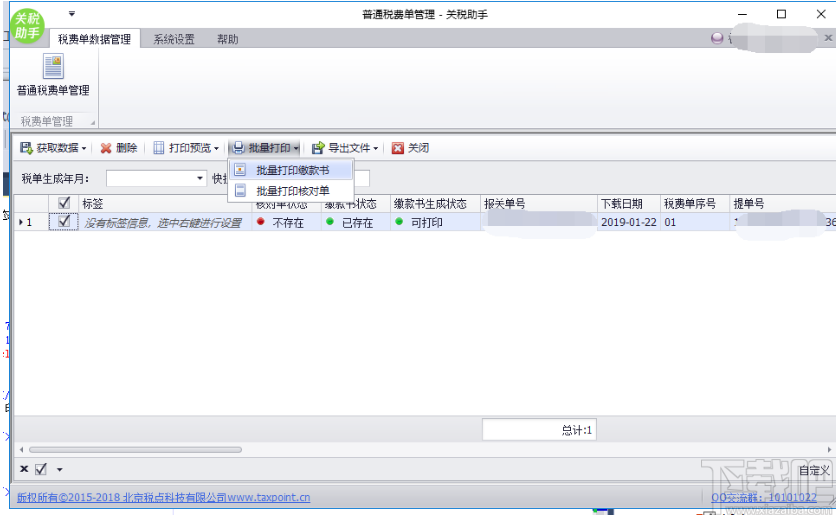The height and width of the screenshot is (515, 836).
Task: Click the 删除 red cross icon
Action: click(106, 148)
